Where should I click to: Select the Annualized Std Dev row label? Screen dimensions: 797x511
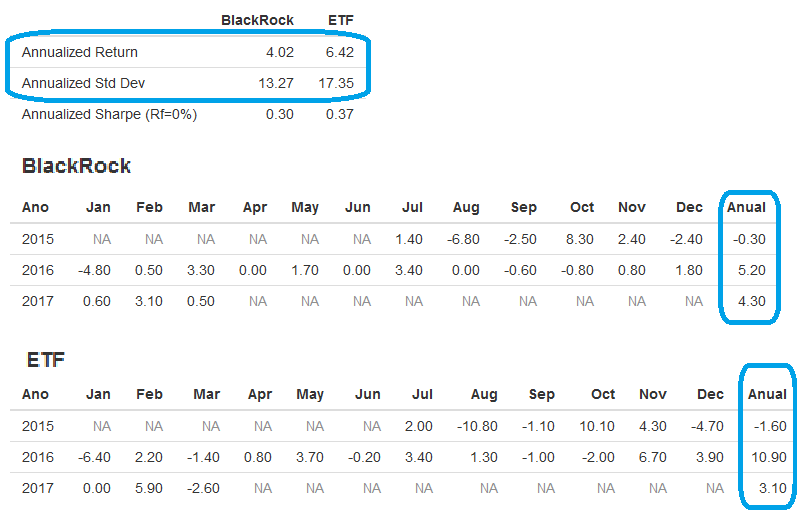[x=83, y=83]
